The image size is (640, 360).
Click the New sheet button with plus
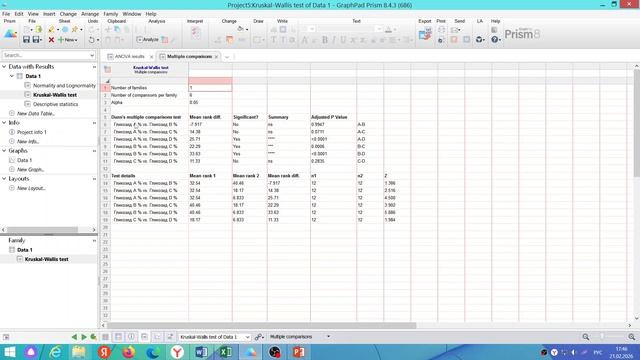(x=67, y=40)
